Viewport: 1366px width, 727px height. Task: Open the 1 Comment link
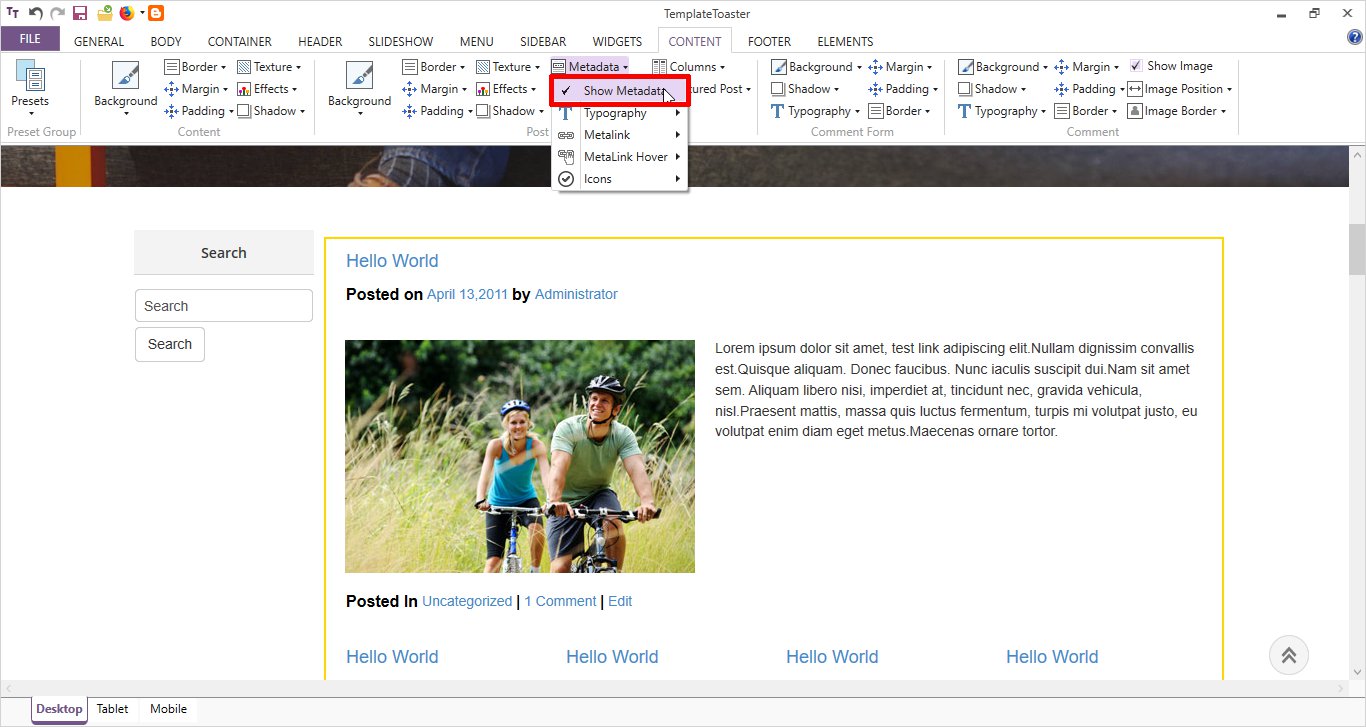coord(560,601)
